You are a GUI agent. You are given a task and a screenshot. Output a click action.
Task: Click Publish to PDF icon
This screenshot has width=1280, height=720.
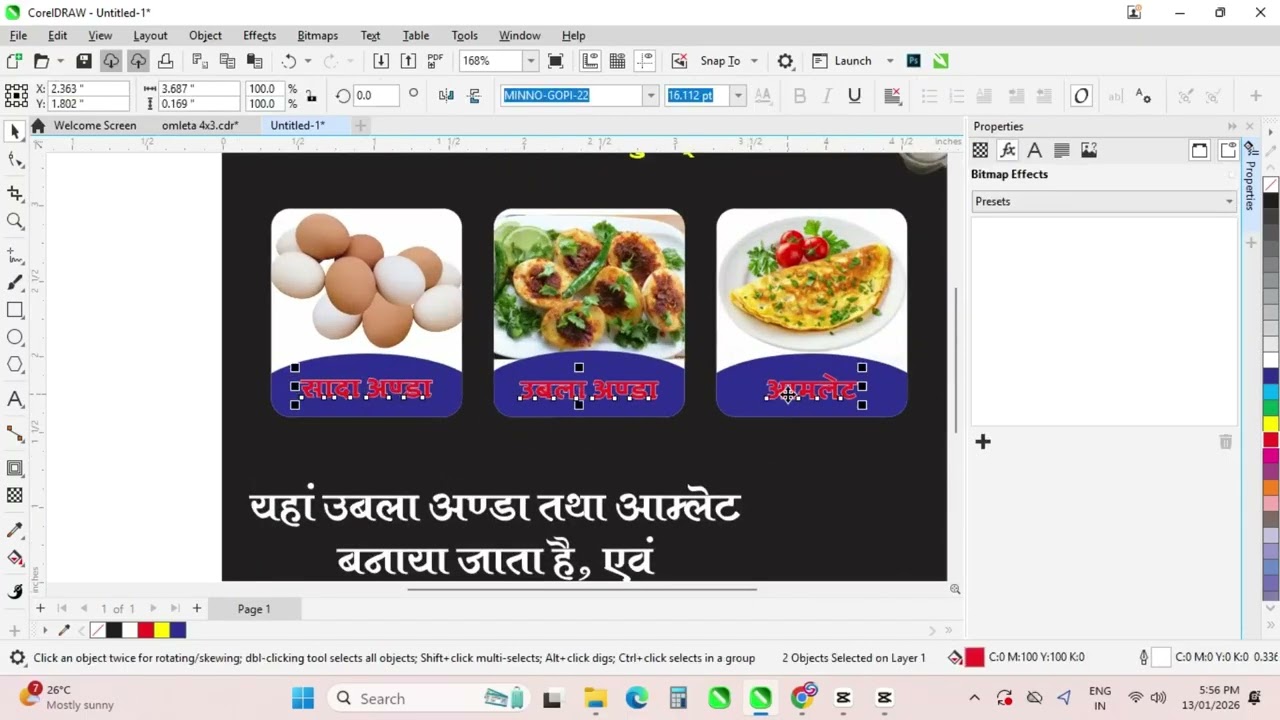point(435,61)
